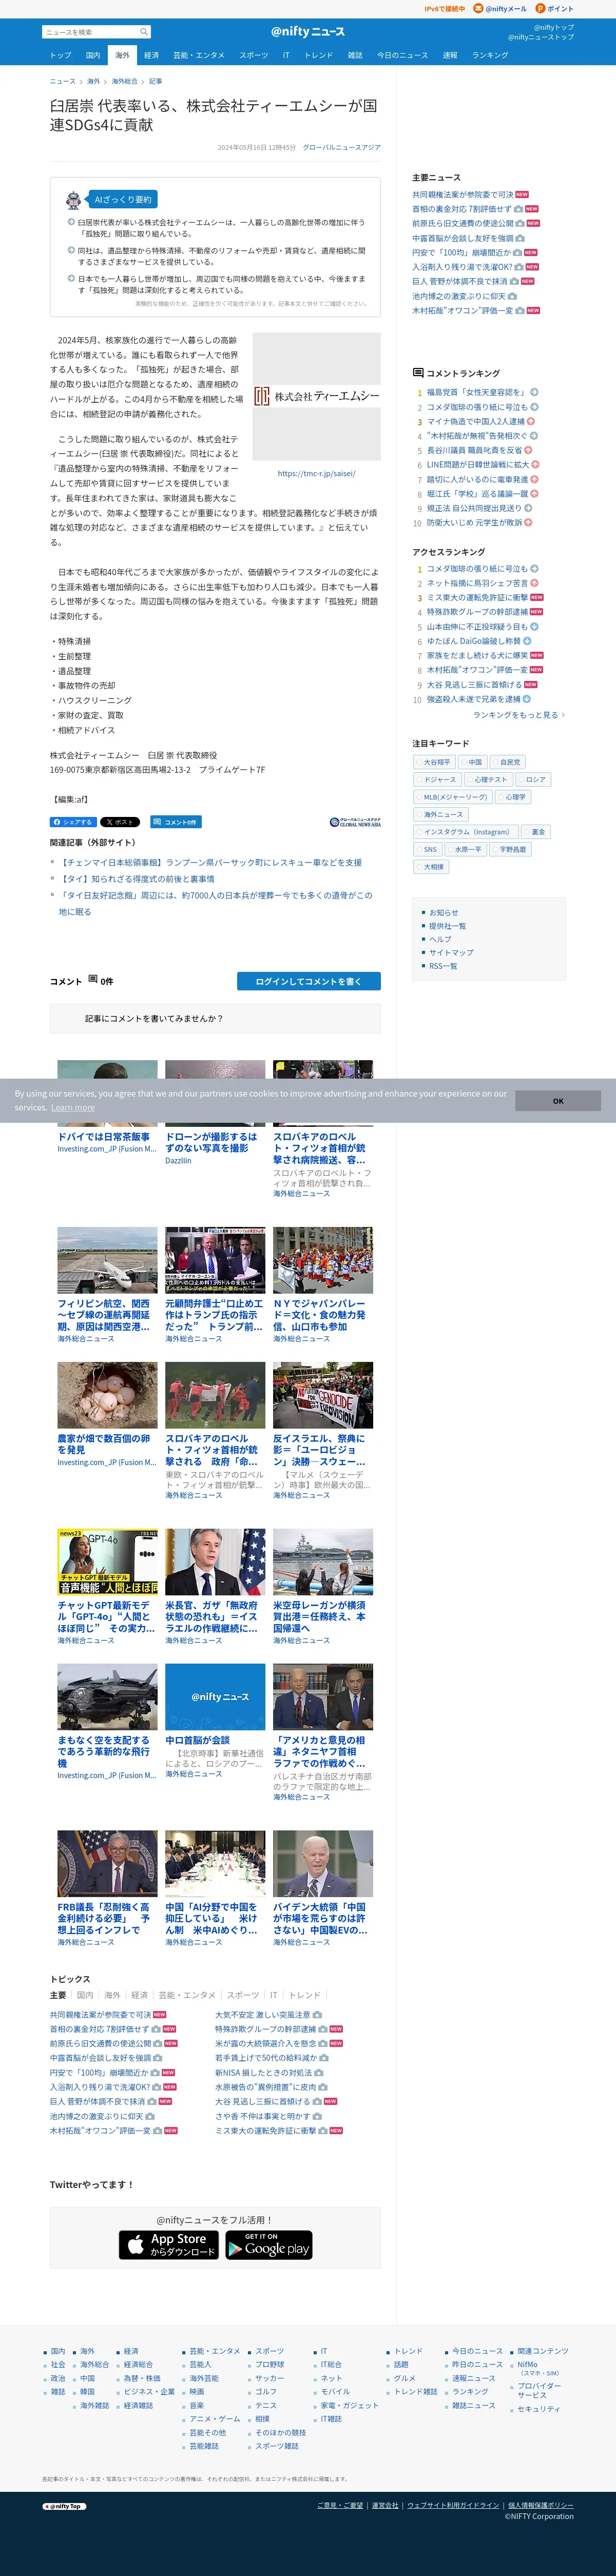Post article on X ポスト button
Screen dimensions: 616x2576
click(x=120, y=822)
